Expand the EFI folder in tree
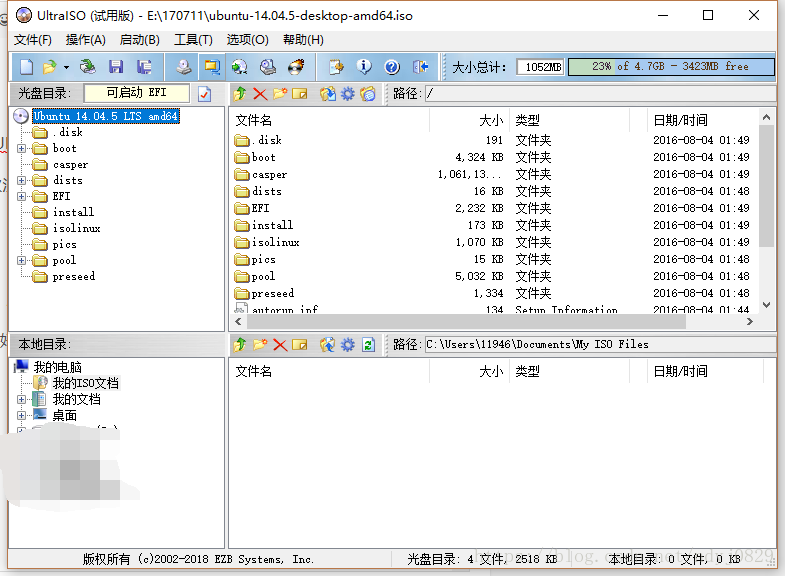Image resolution: width=785 pixels, height=576 pixels. (x=21, y=196)
